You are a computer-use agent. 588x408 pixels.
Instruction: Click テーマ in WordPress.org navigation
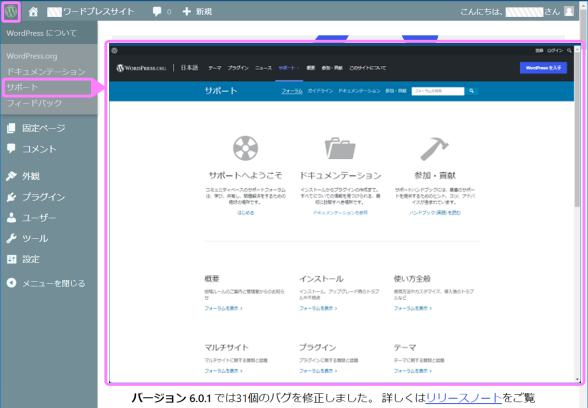[x=215, y=68]
